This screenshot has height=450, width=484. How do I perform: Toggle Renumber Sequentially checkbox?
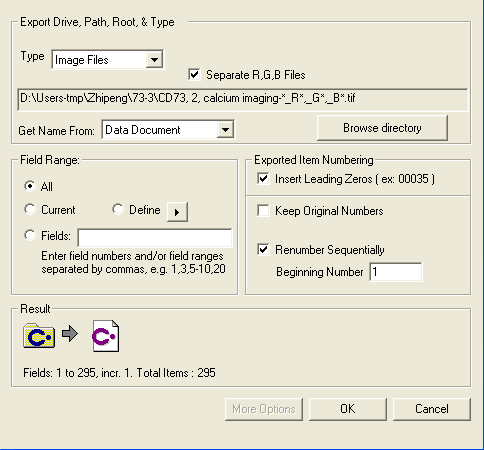263,249
